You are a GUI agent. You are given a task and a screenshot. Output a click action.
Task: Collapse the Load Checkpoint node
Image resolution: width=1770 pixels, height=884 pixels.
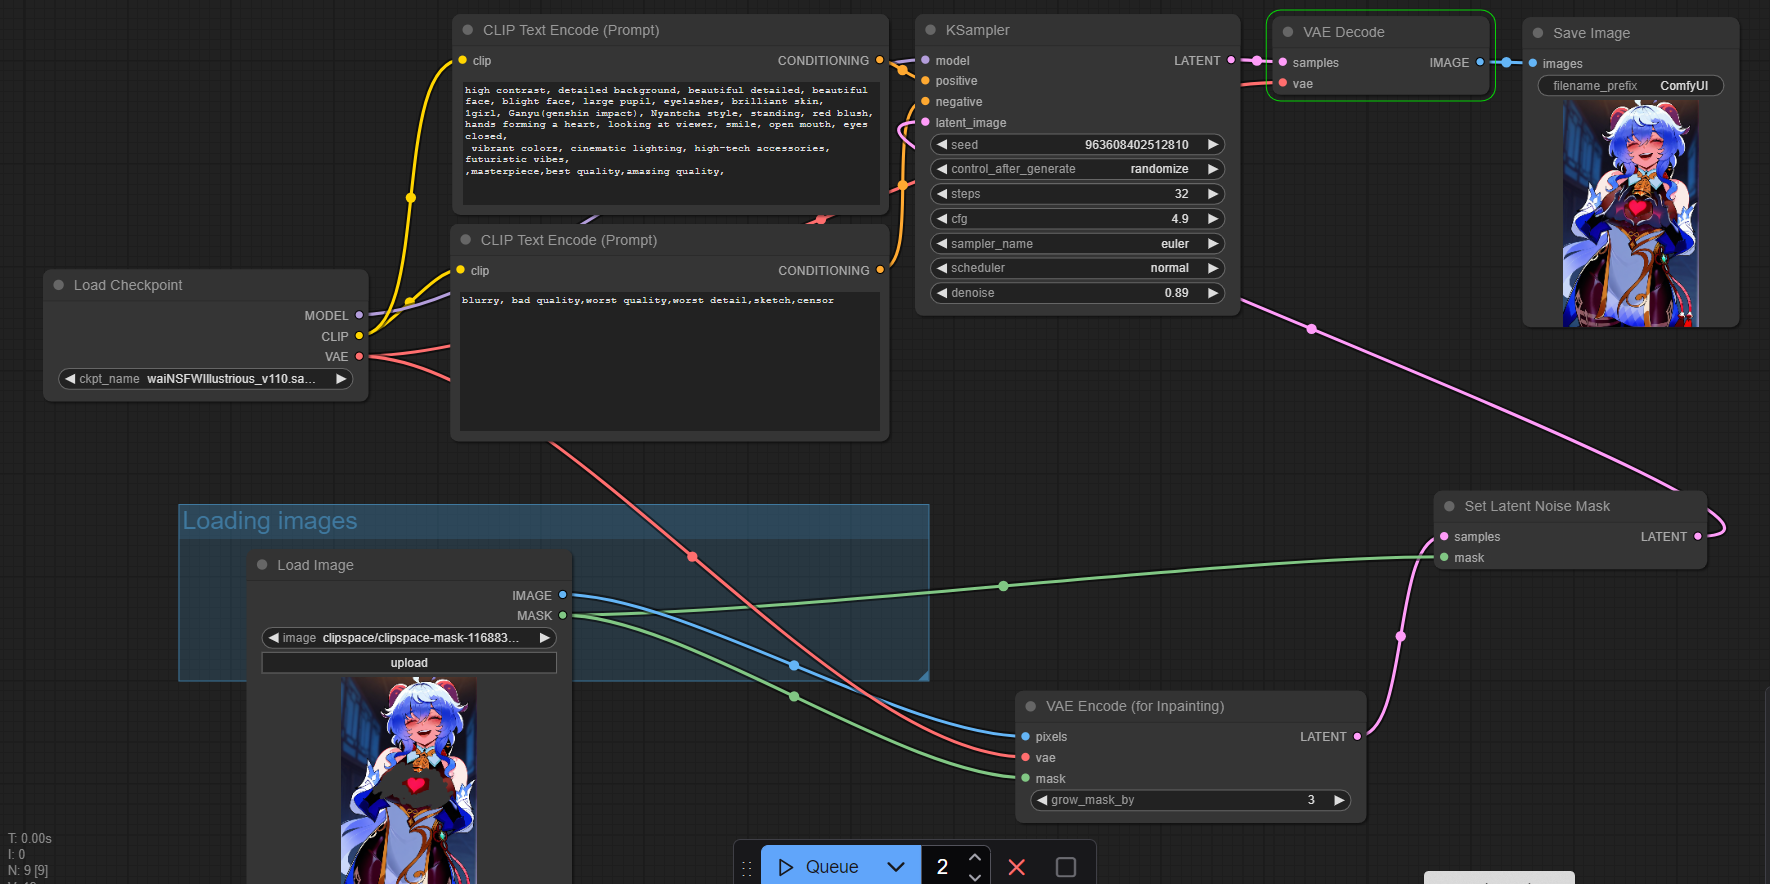click(x=59, y=285)
